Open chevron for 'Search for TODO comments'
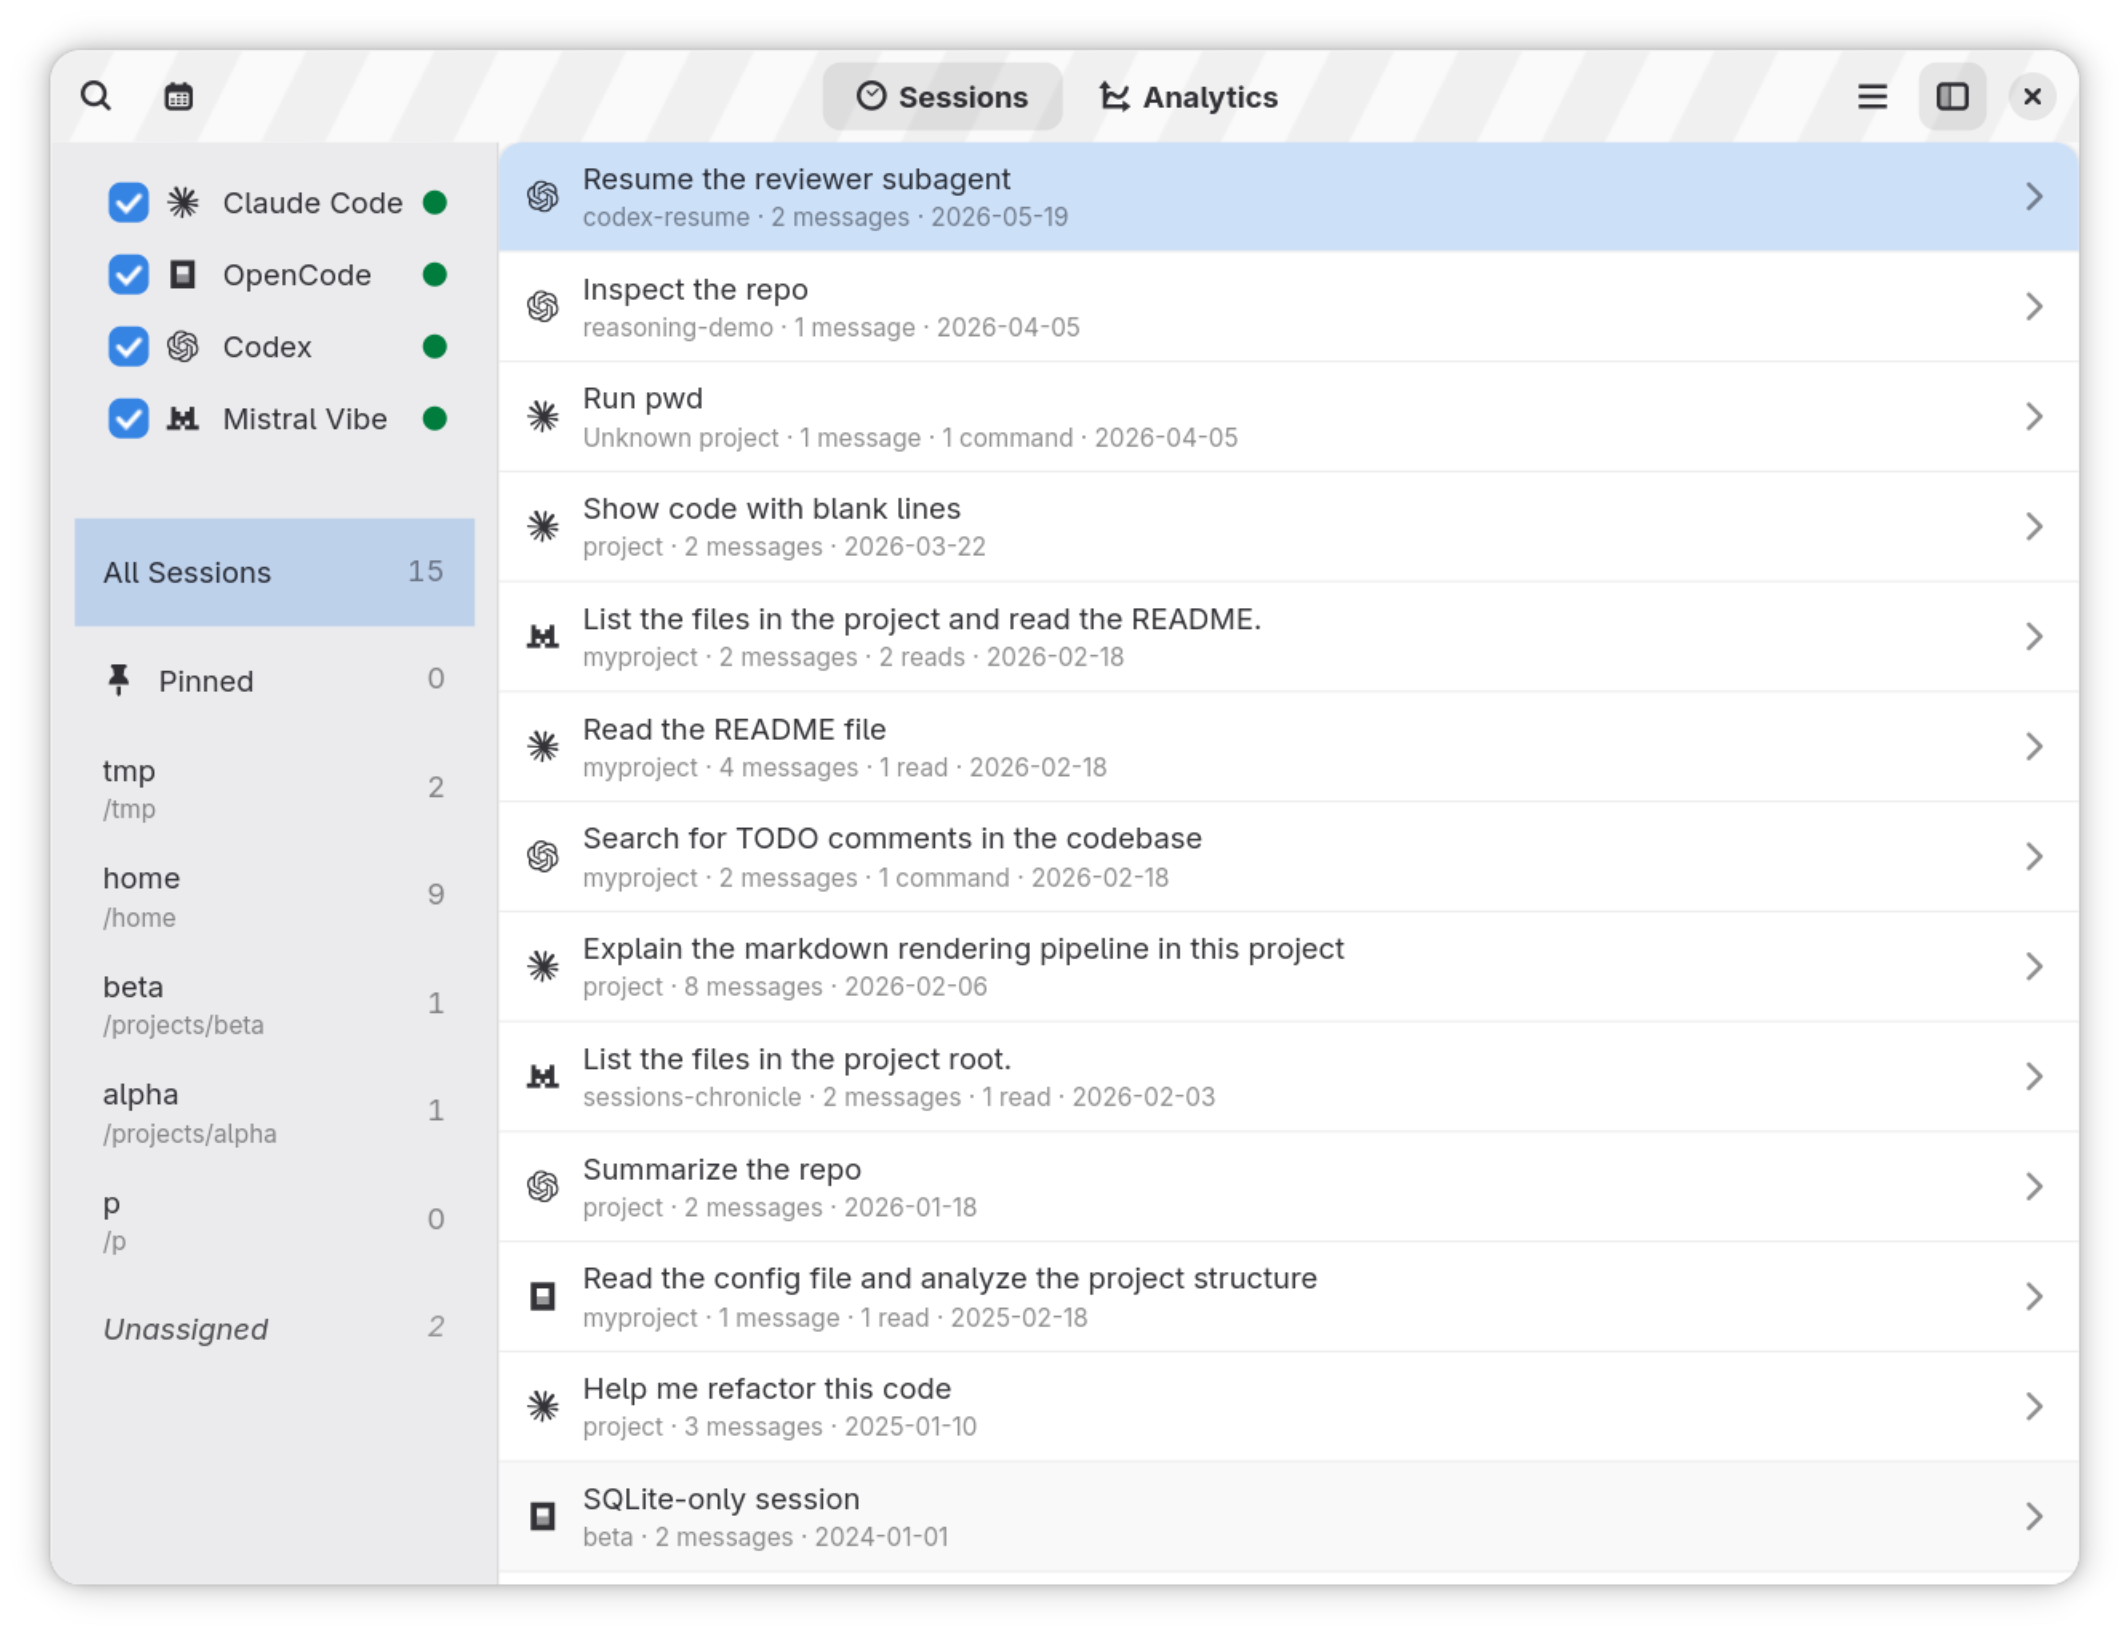This screenshot has width=2128, height=1634. click(2033, 857)
